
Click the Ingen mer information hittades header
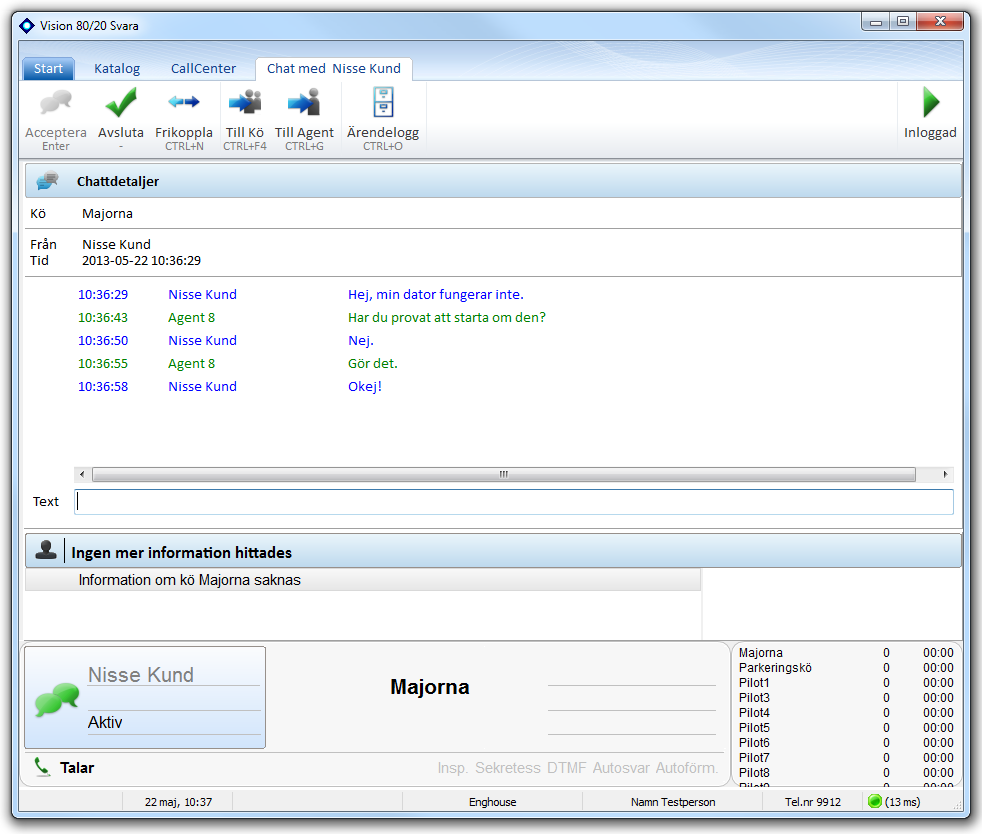[x=494, y=552]
